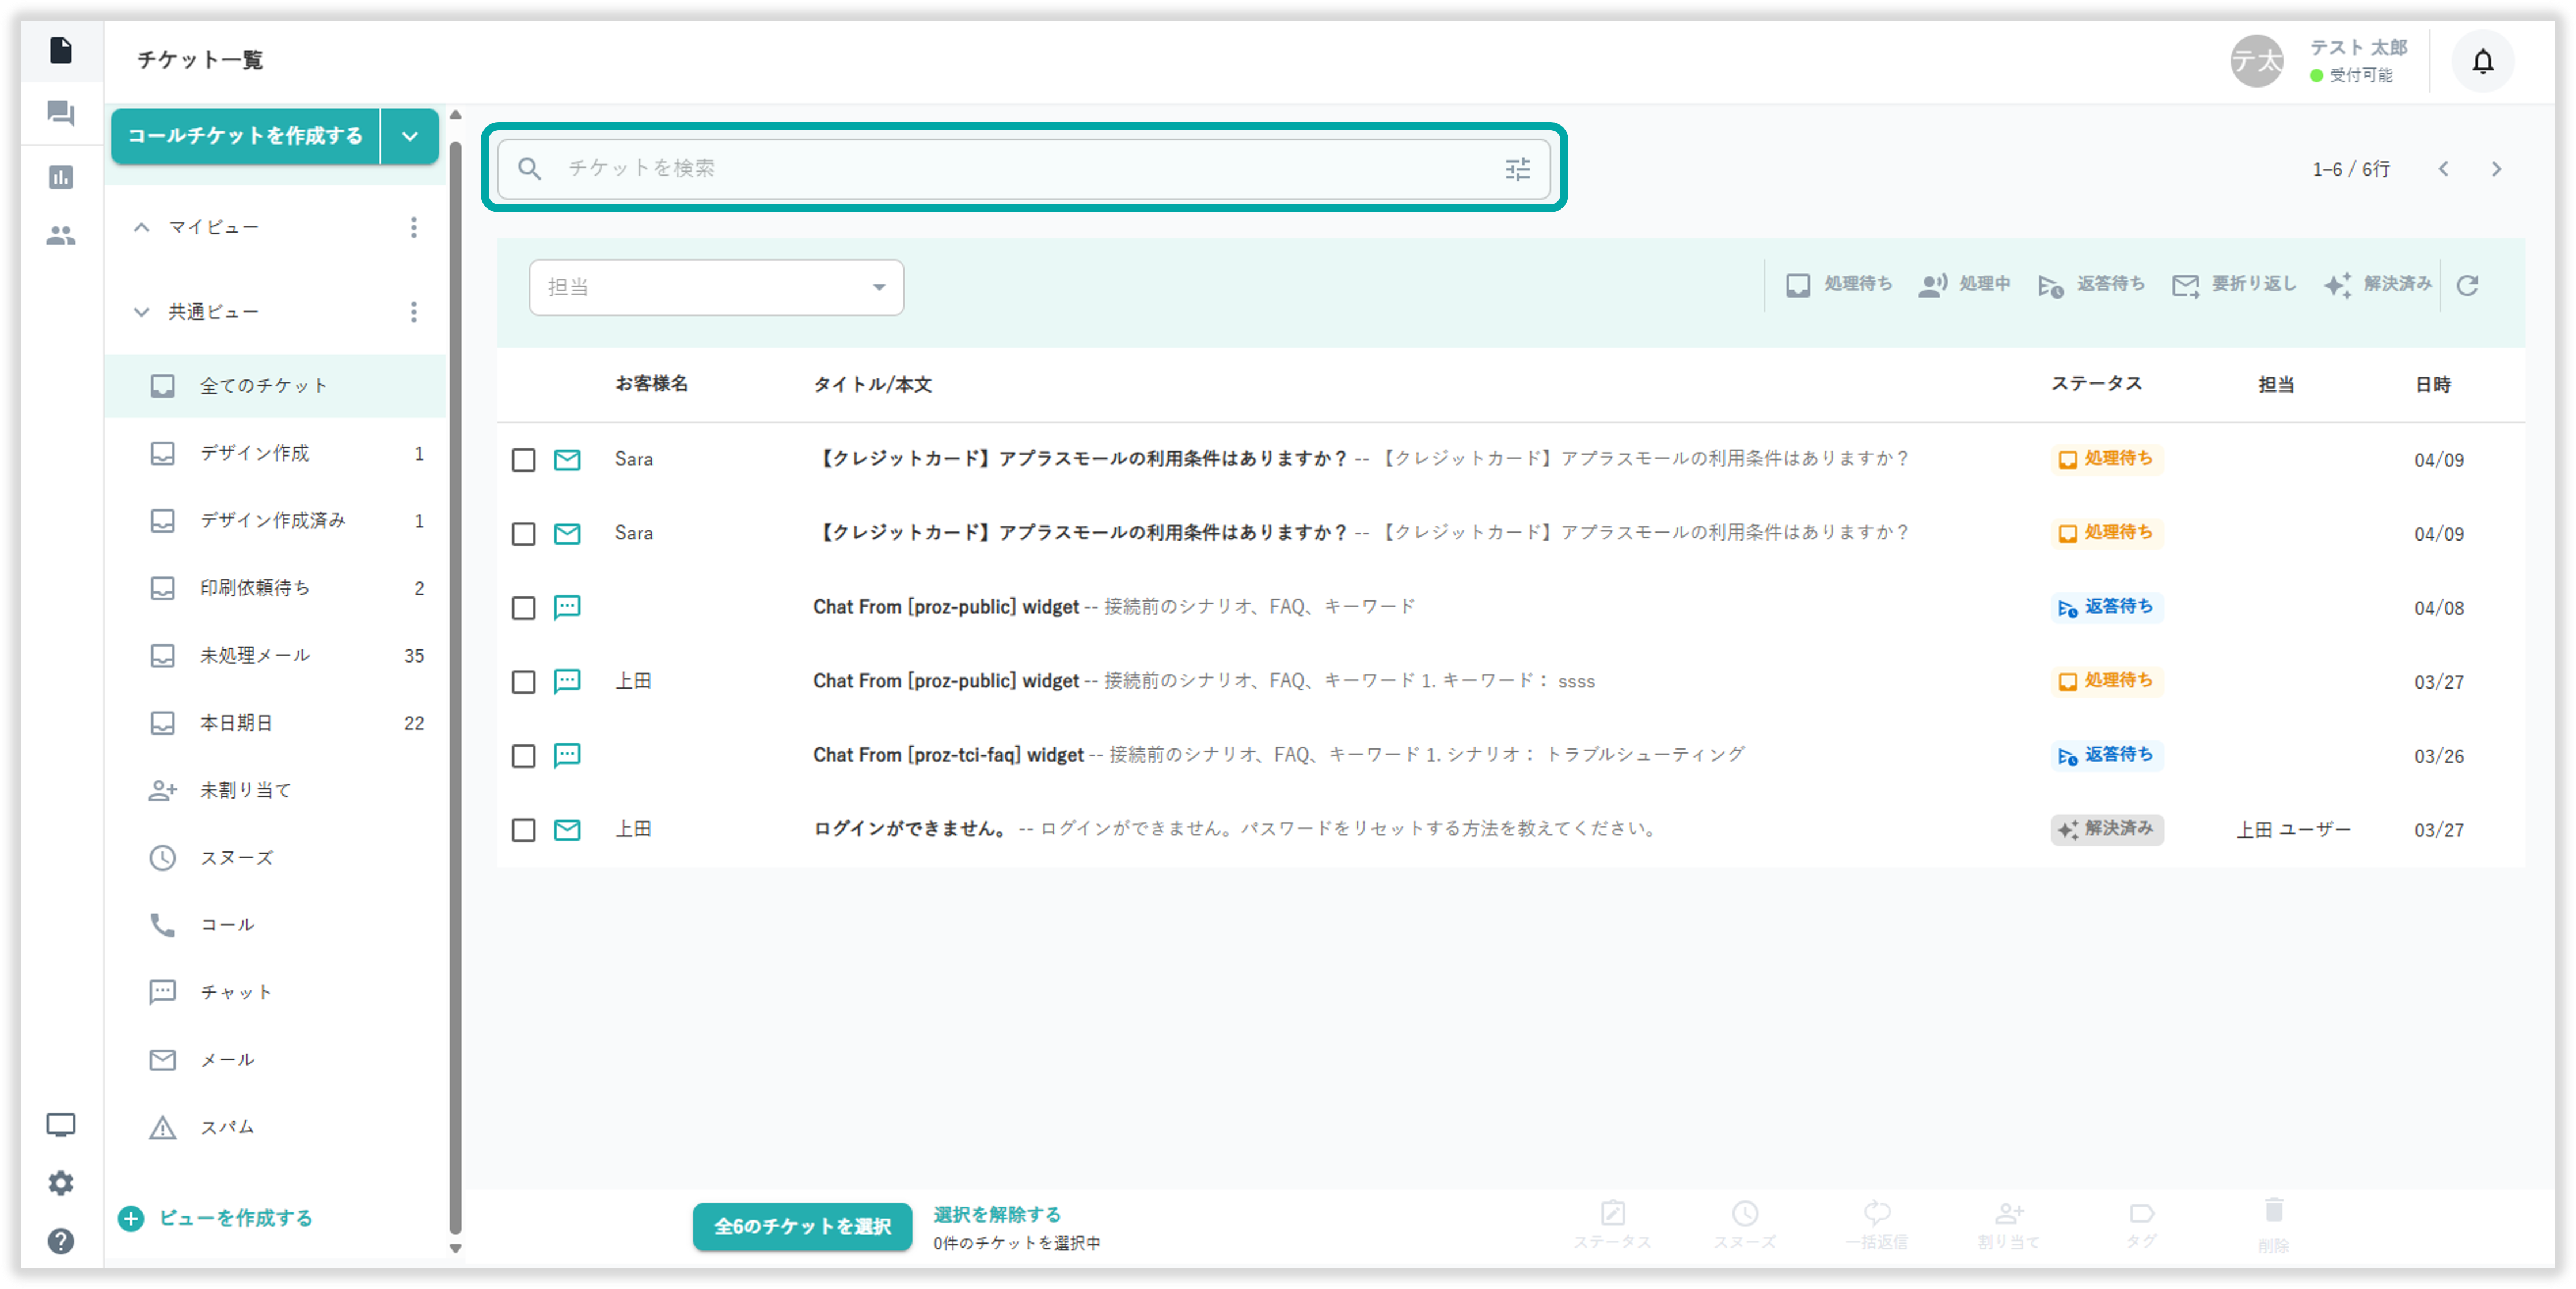Check the first Sara ticket checkbox

(x=523, y=460)
